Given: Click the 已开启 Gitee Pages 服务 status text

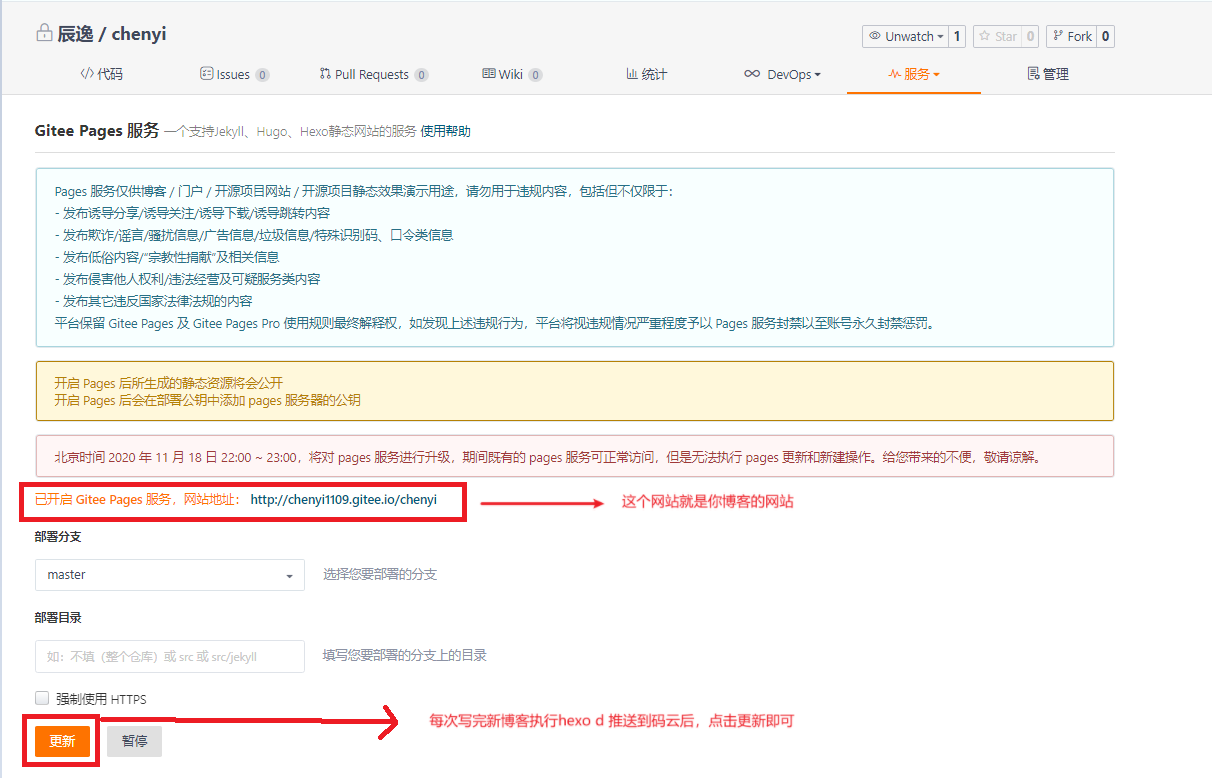Looking at the screenshot, I should tap(138, 500).
